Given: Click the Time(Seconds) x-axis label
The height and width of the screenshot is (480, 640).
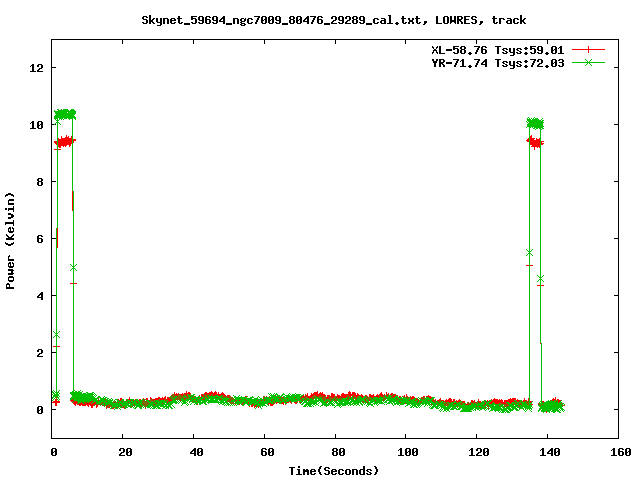Looking at the screenshot, I should 334,471.
